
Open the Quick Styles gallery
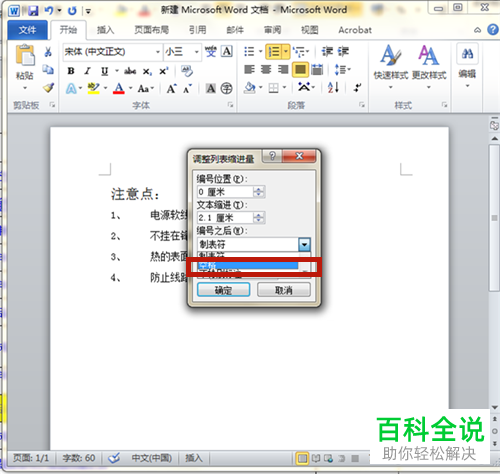click(391, 67)
